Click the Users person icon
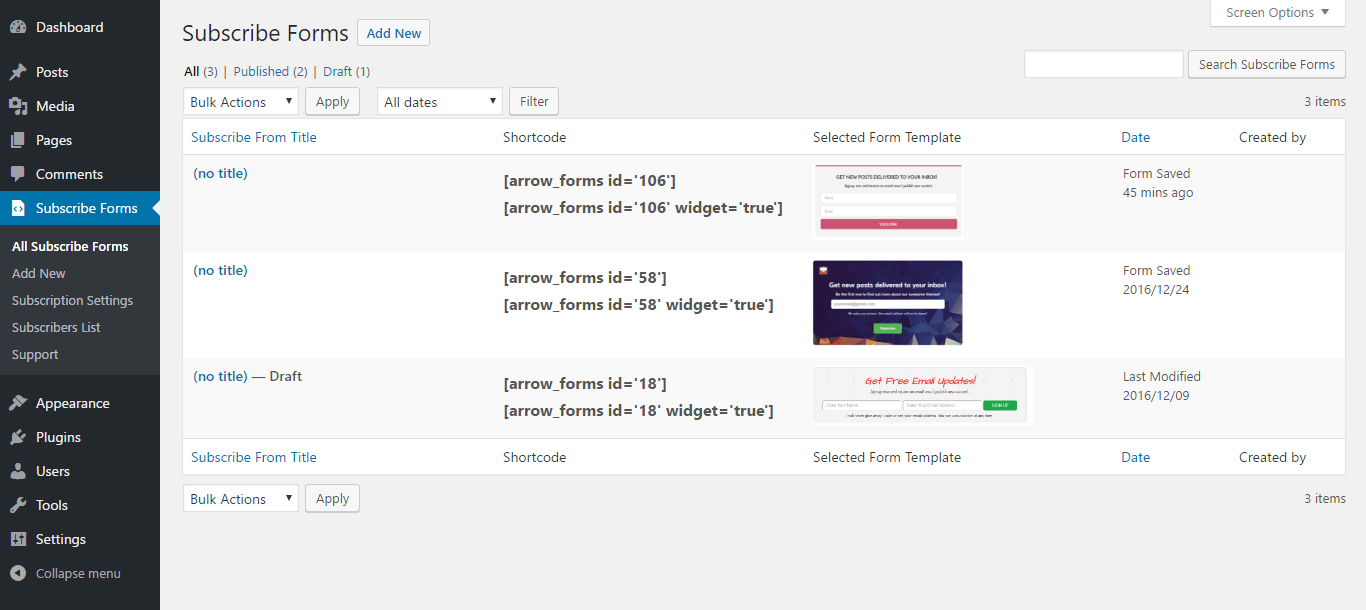Screen dimensions: 1366x610 pyautogui.click(x=18, y=471)
